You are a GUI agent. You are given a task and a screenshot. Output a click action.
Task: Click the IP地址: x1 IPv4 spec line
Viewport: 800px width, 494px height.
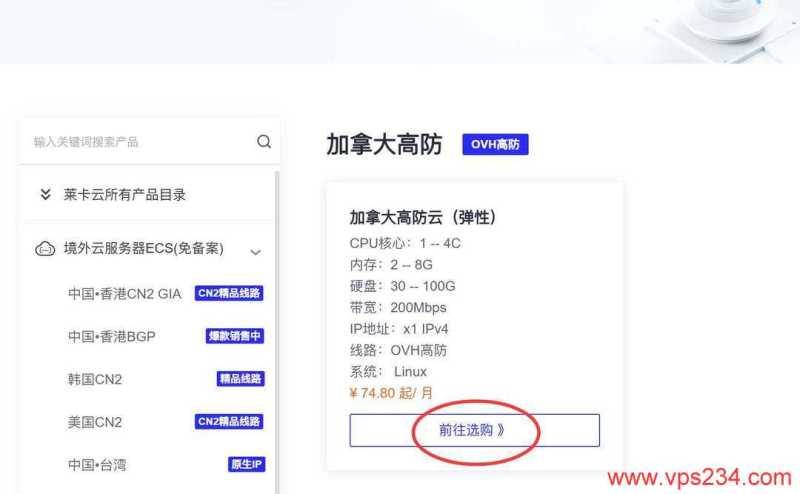click(399, 329)
